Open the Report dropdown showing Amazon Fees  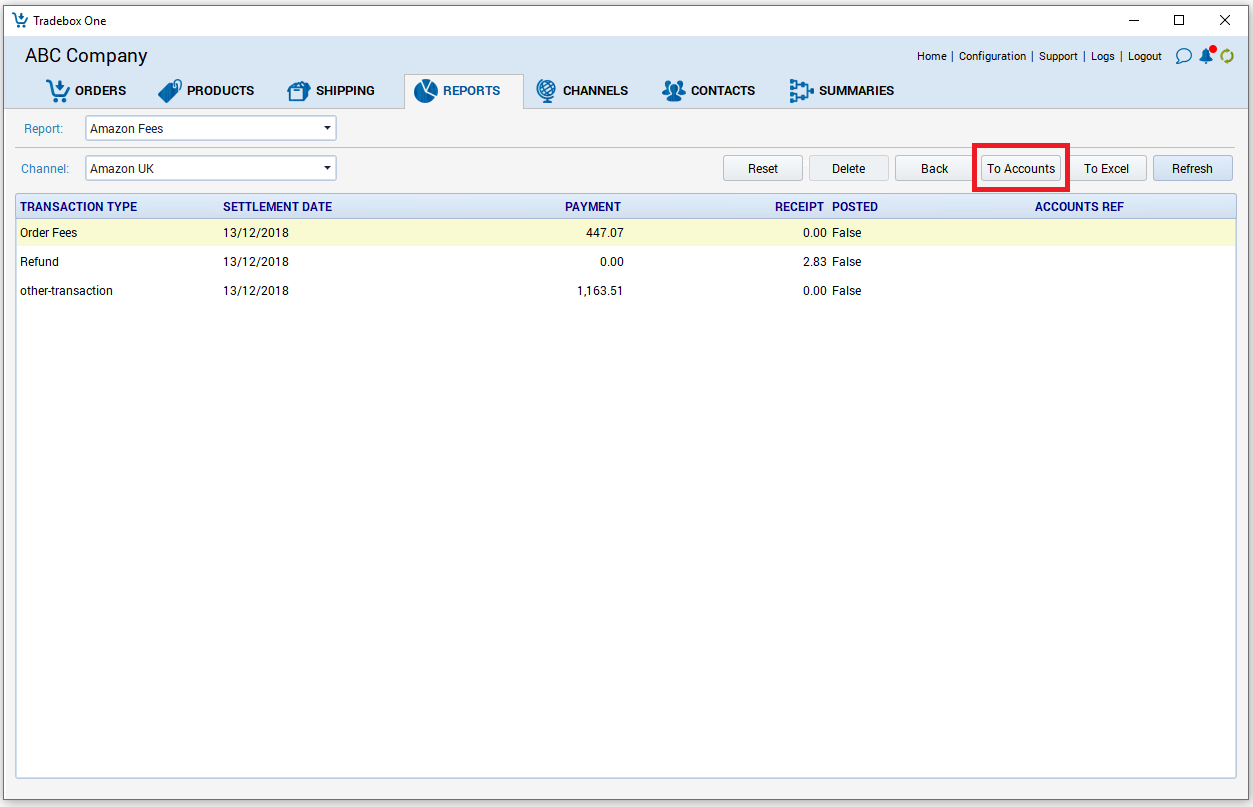point(211,128)
